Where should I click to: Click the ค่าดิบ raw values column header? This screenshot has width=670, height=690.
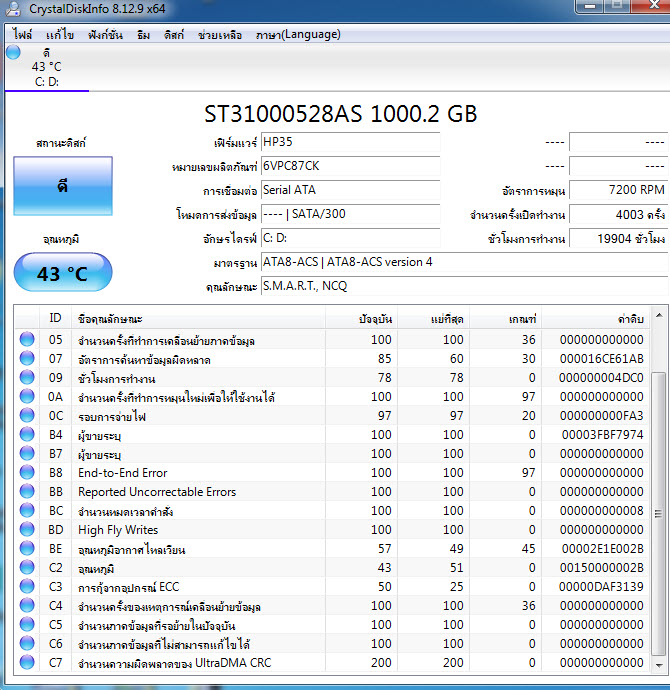630,319
